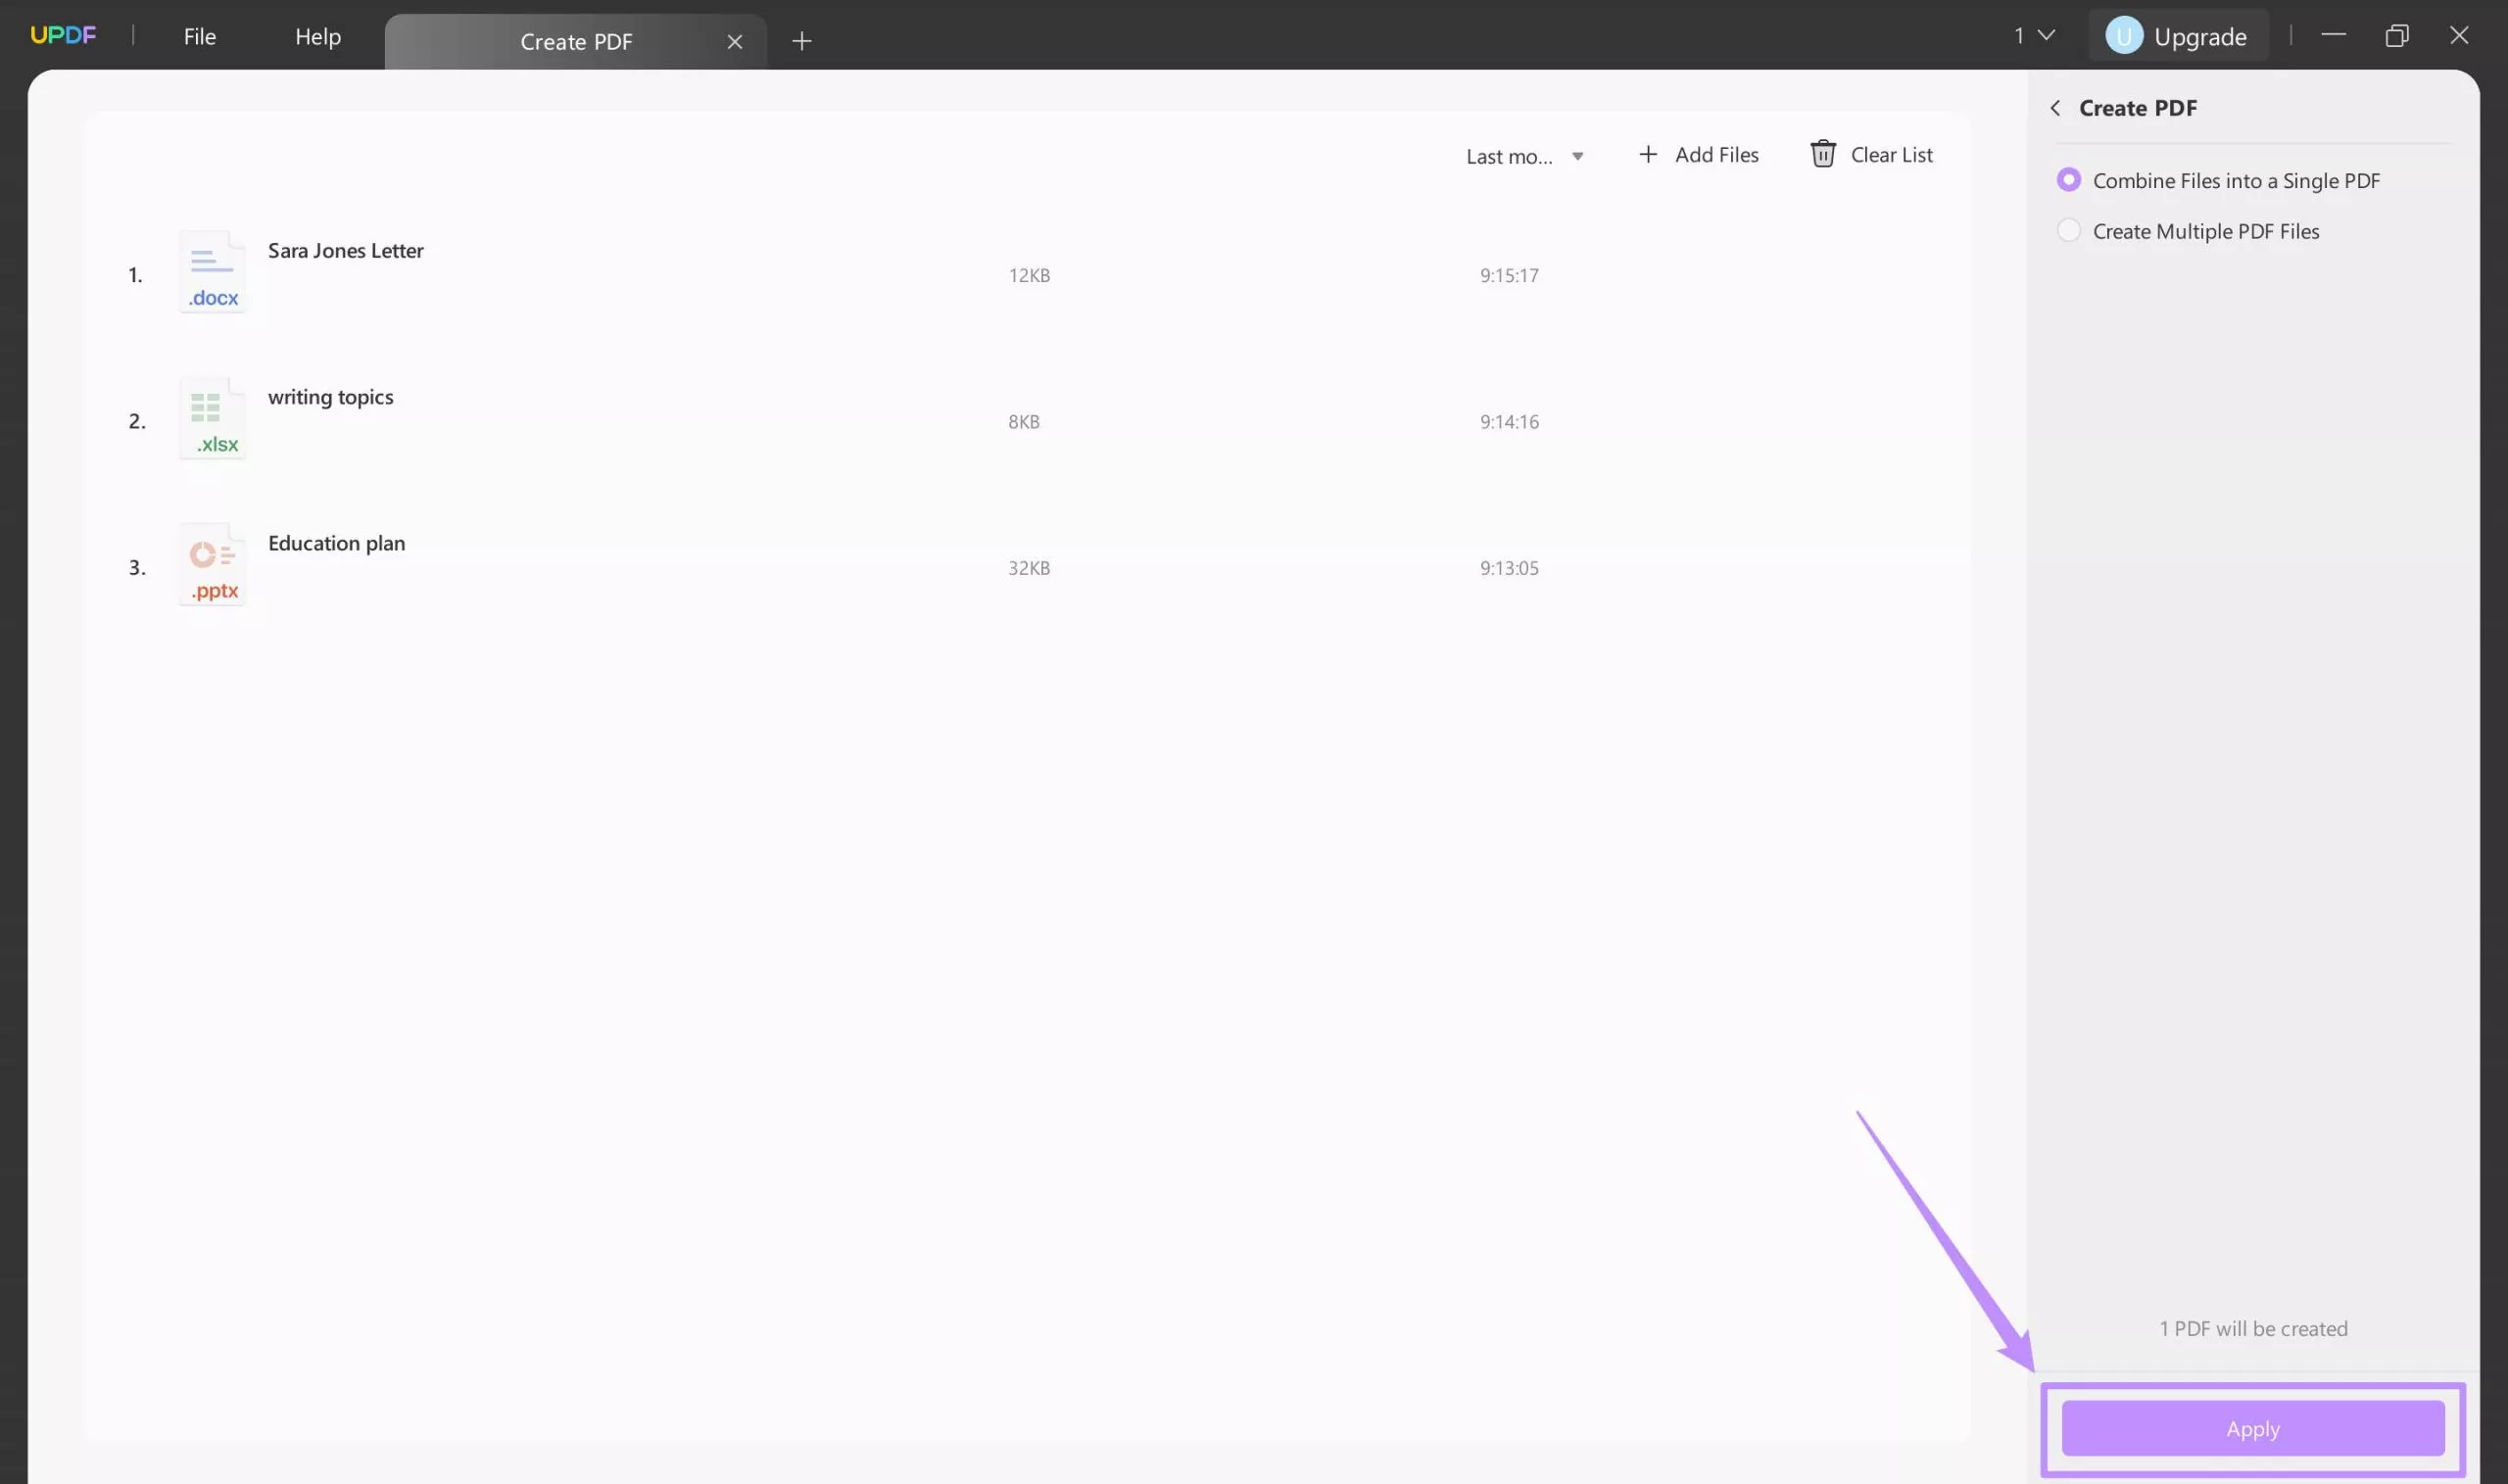Click the back arrow in Create PDF panel
2508x1484 pixels.
[x=2054, y=108]
